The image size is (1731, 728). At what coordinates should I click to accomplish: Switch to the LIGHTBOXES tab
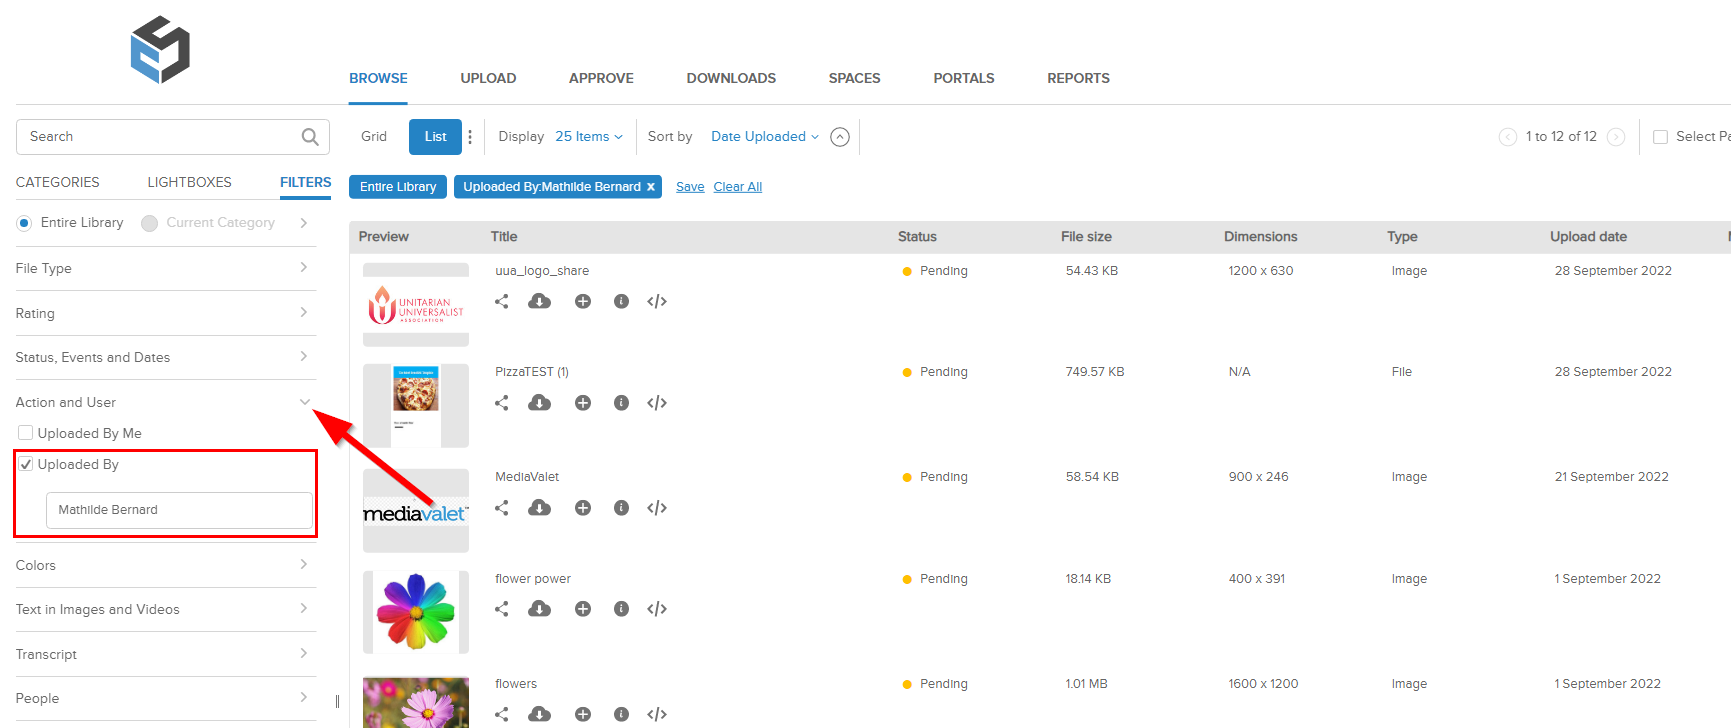(x=189, y=182)
